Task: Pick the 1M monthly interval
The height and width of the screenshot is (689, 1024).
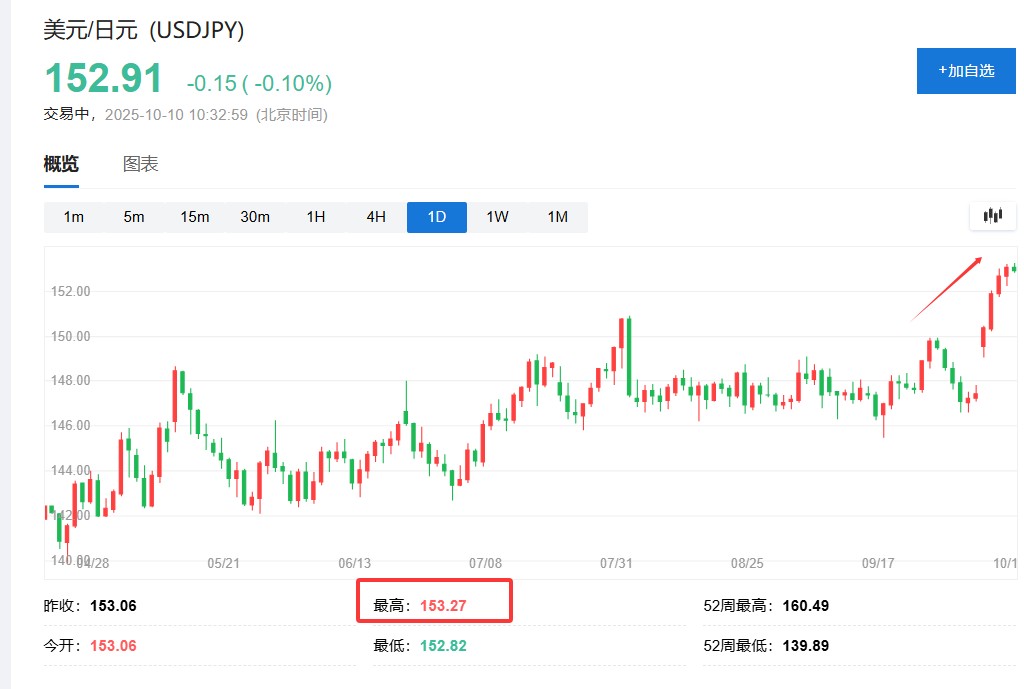Action: click(x=557, y=217)
